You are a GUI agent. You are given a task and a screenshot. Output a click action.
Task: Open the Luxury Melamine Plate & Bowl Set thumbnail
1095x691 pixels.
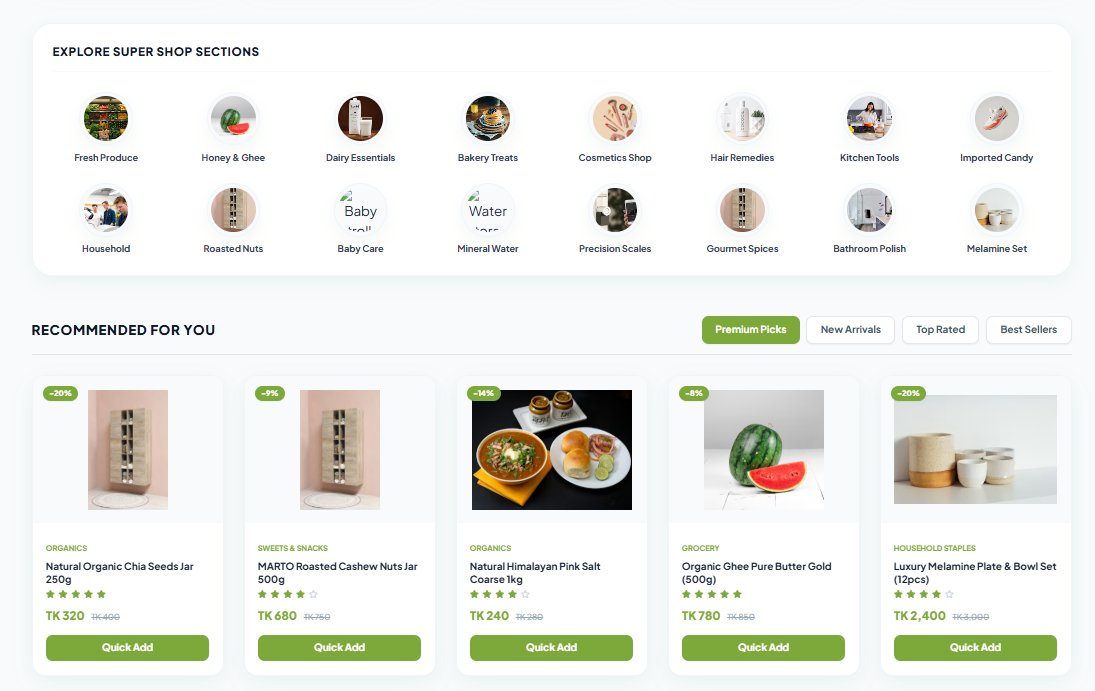pos(976,449)
